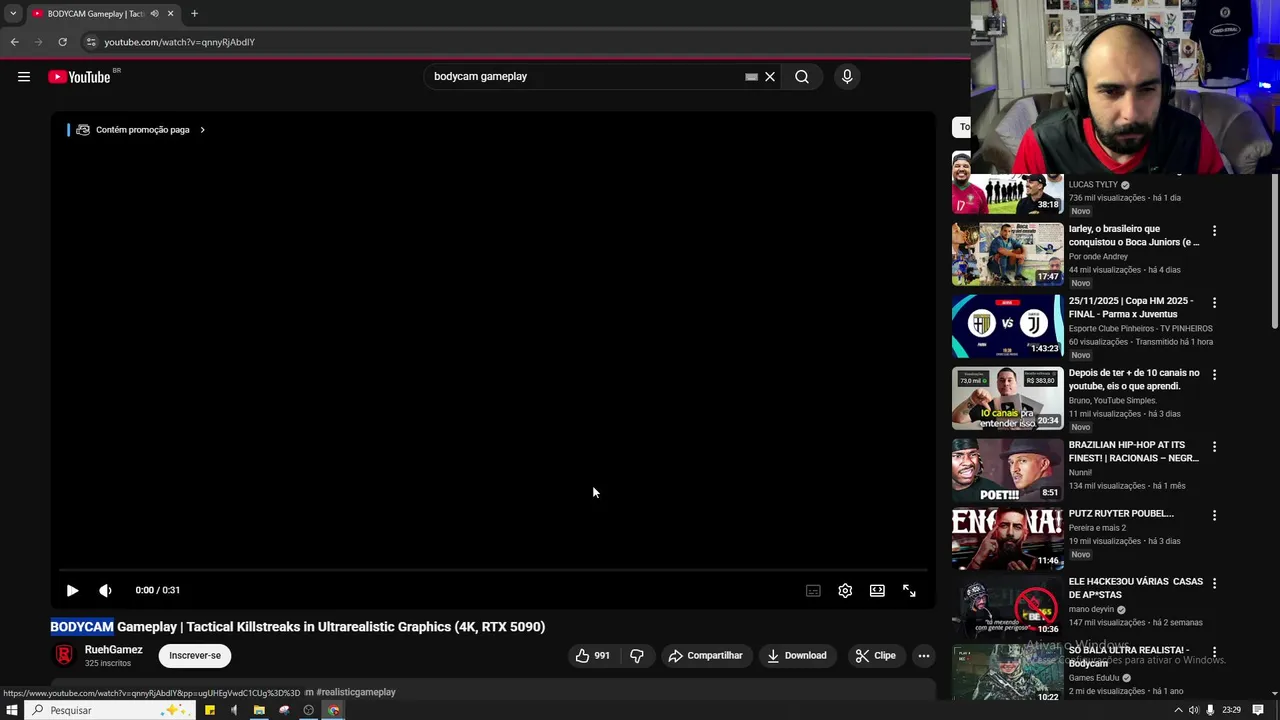Open Copa HM 2025 Parma x Juventus thumbnail
Screen dimensions: 1280x720
pyautogui.click(x=1007, y=326)
